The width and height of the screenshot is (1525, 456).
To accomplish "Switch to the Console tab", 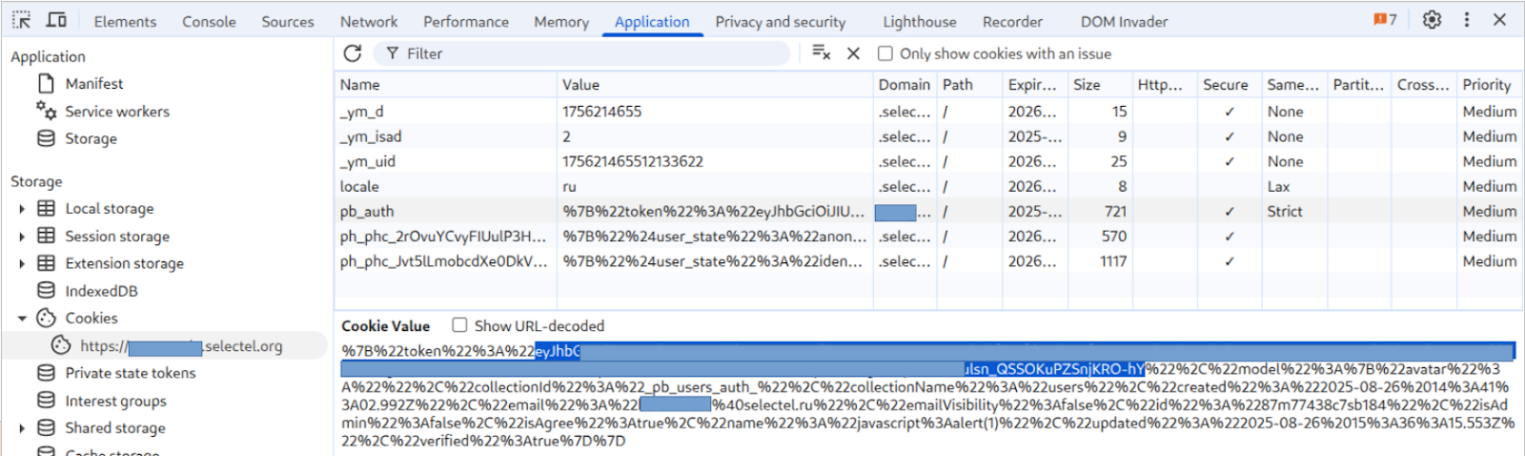I will point(209,21).
